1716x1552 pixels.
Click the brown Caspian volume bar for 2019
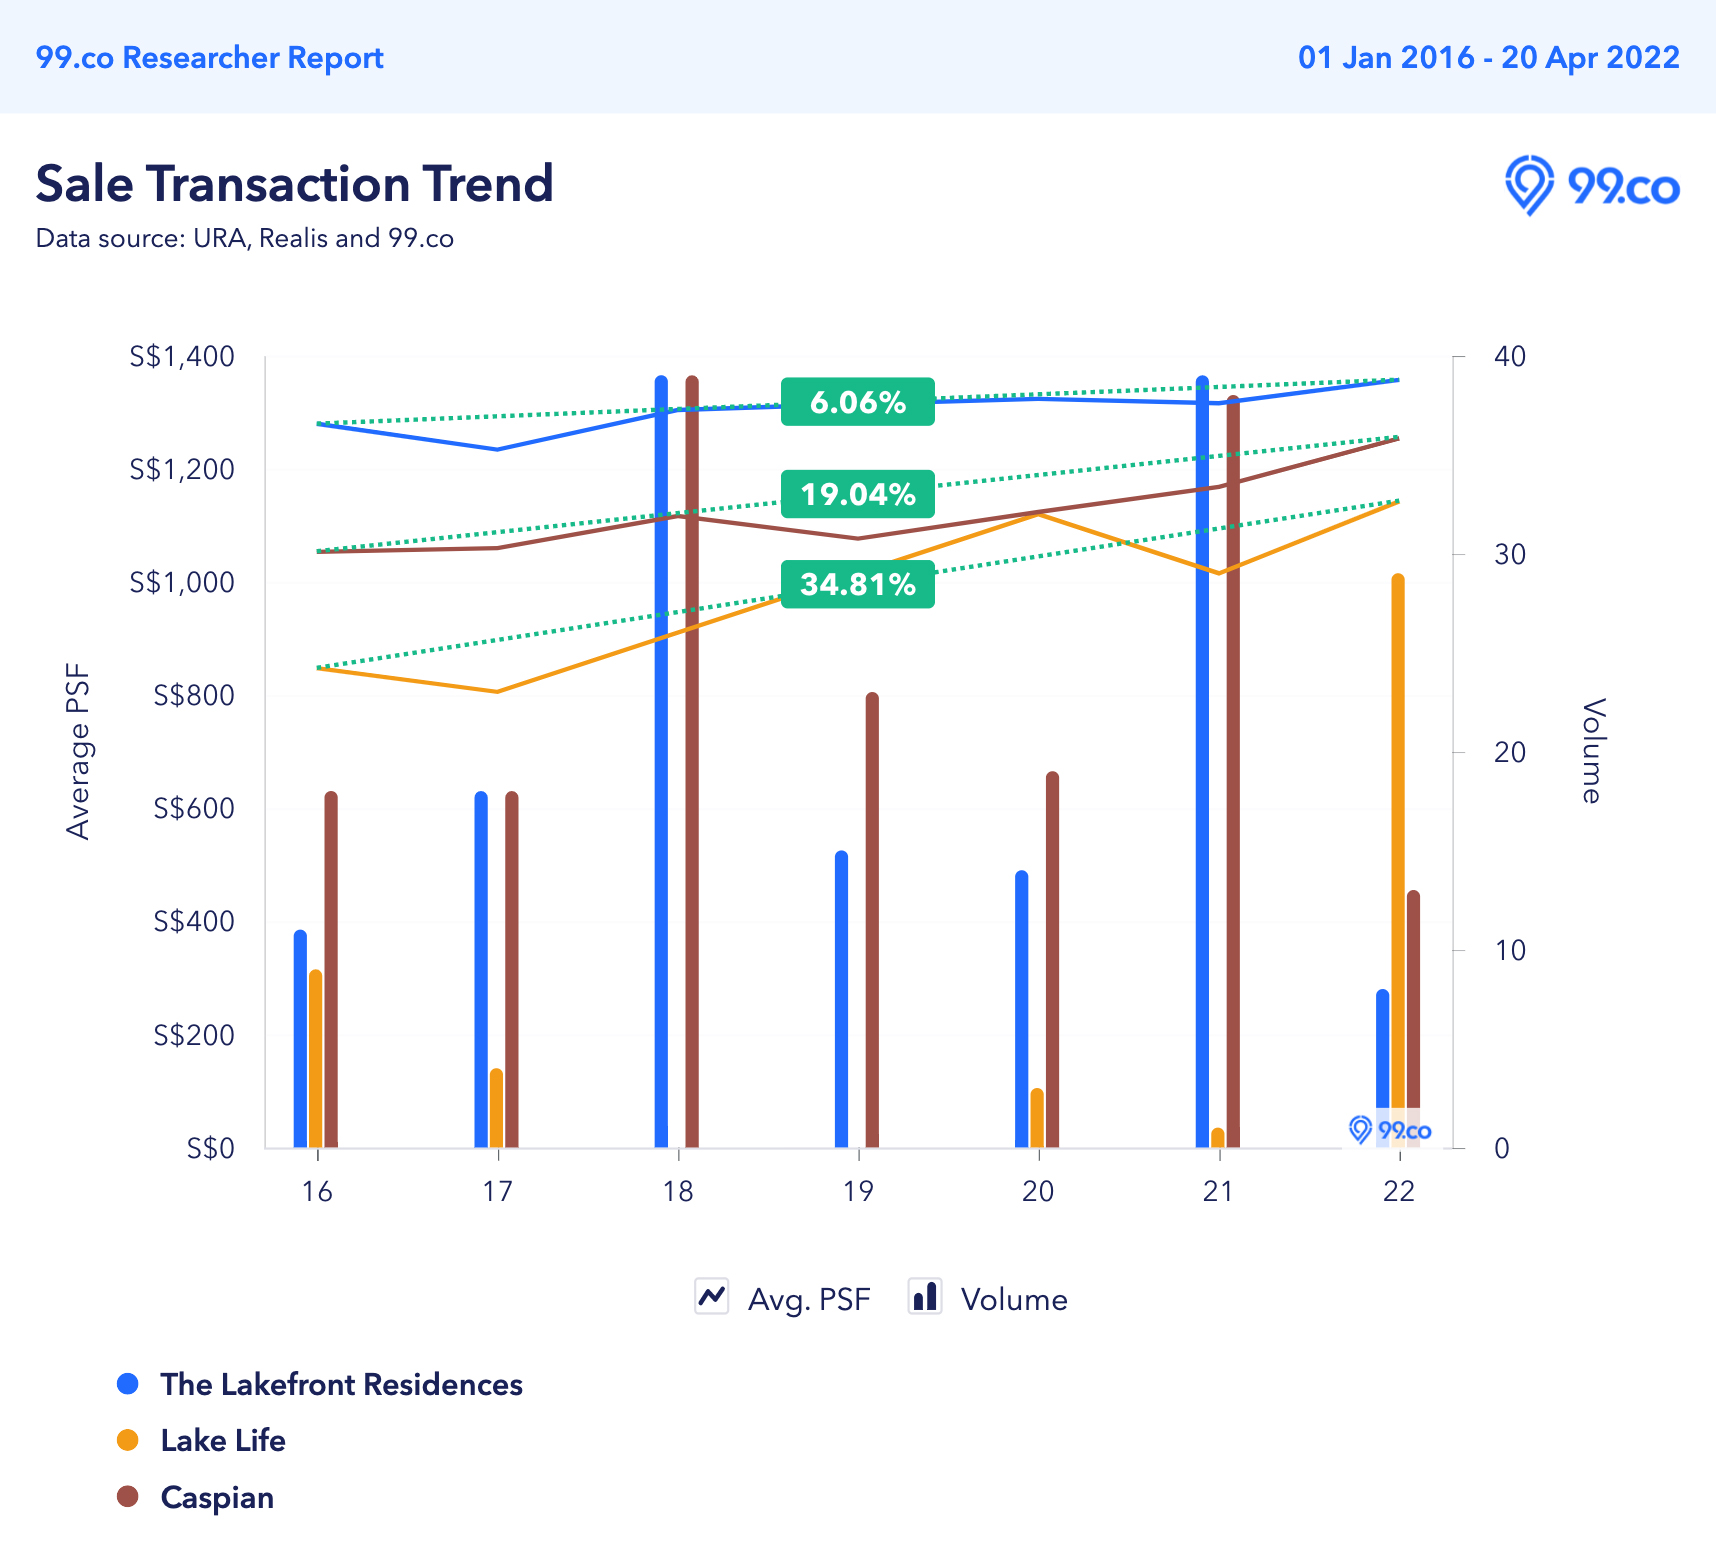[x=872, y=920]
